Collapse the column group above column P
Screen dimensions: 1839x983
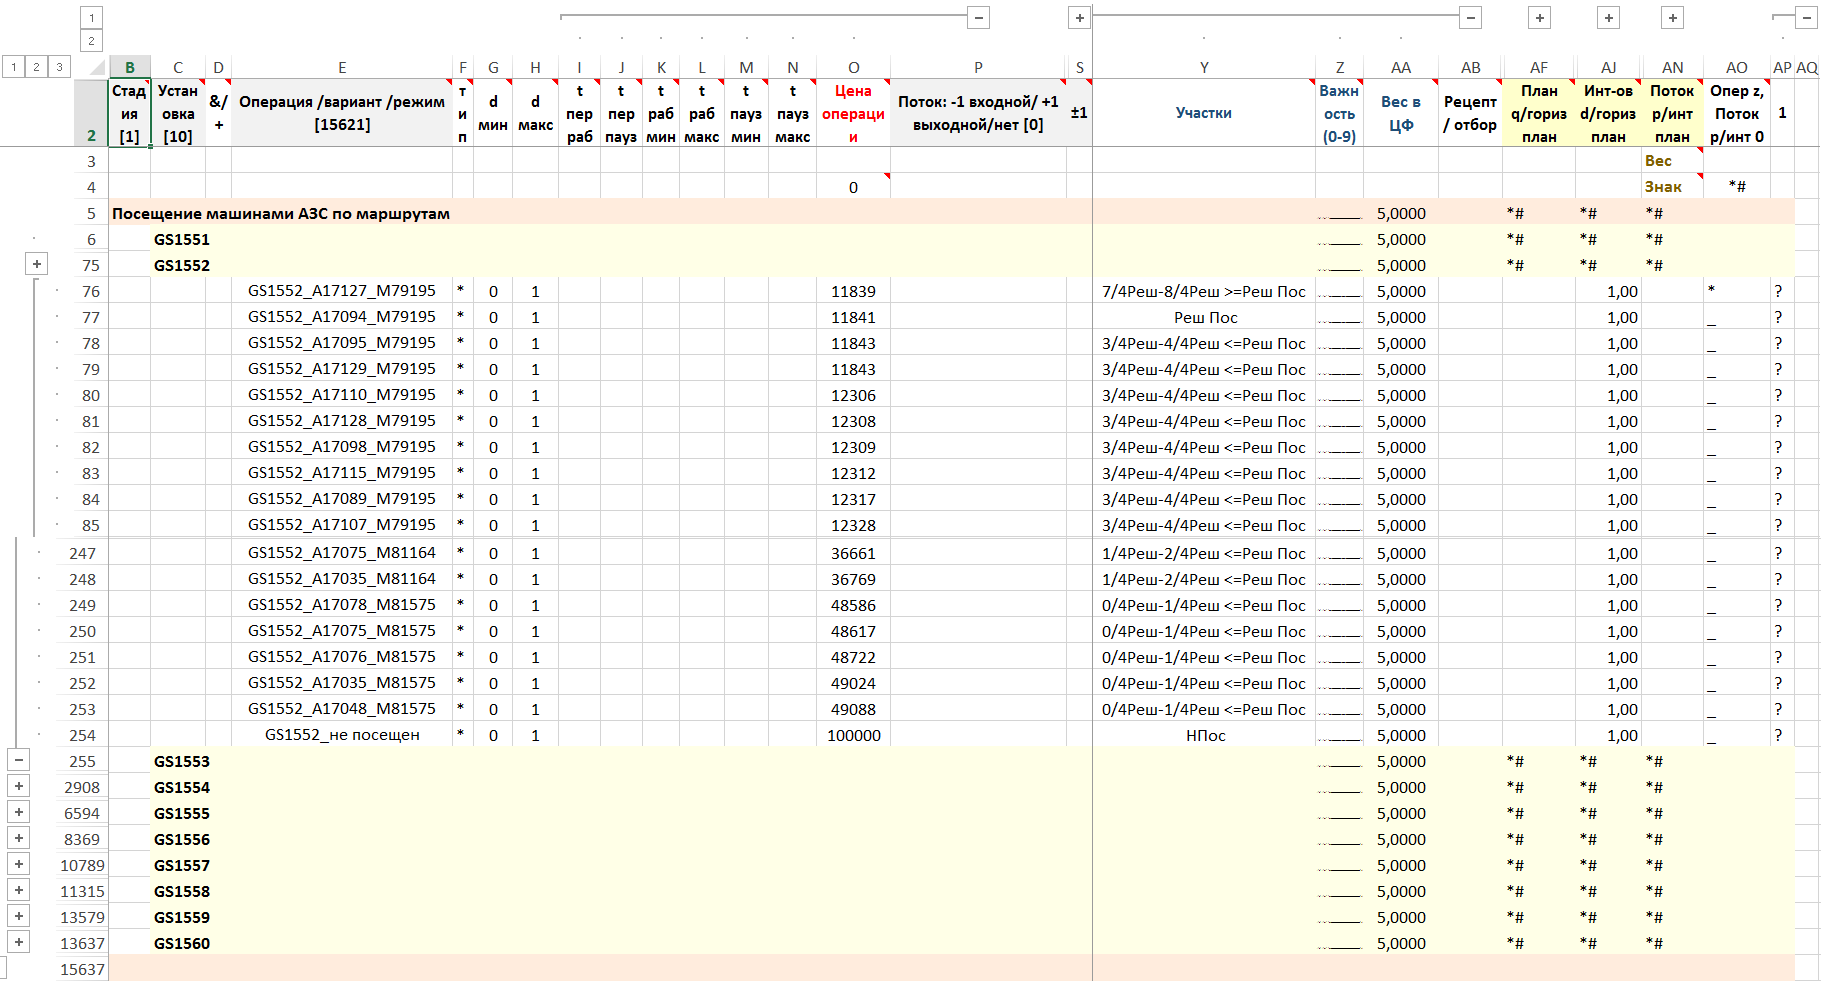(979, 18)
